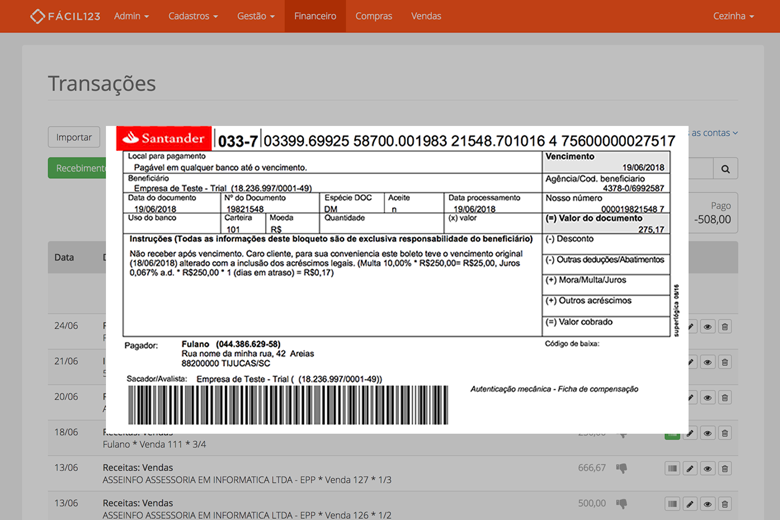Open the Vendas menu item

click(426, 16)
